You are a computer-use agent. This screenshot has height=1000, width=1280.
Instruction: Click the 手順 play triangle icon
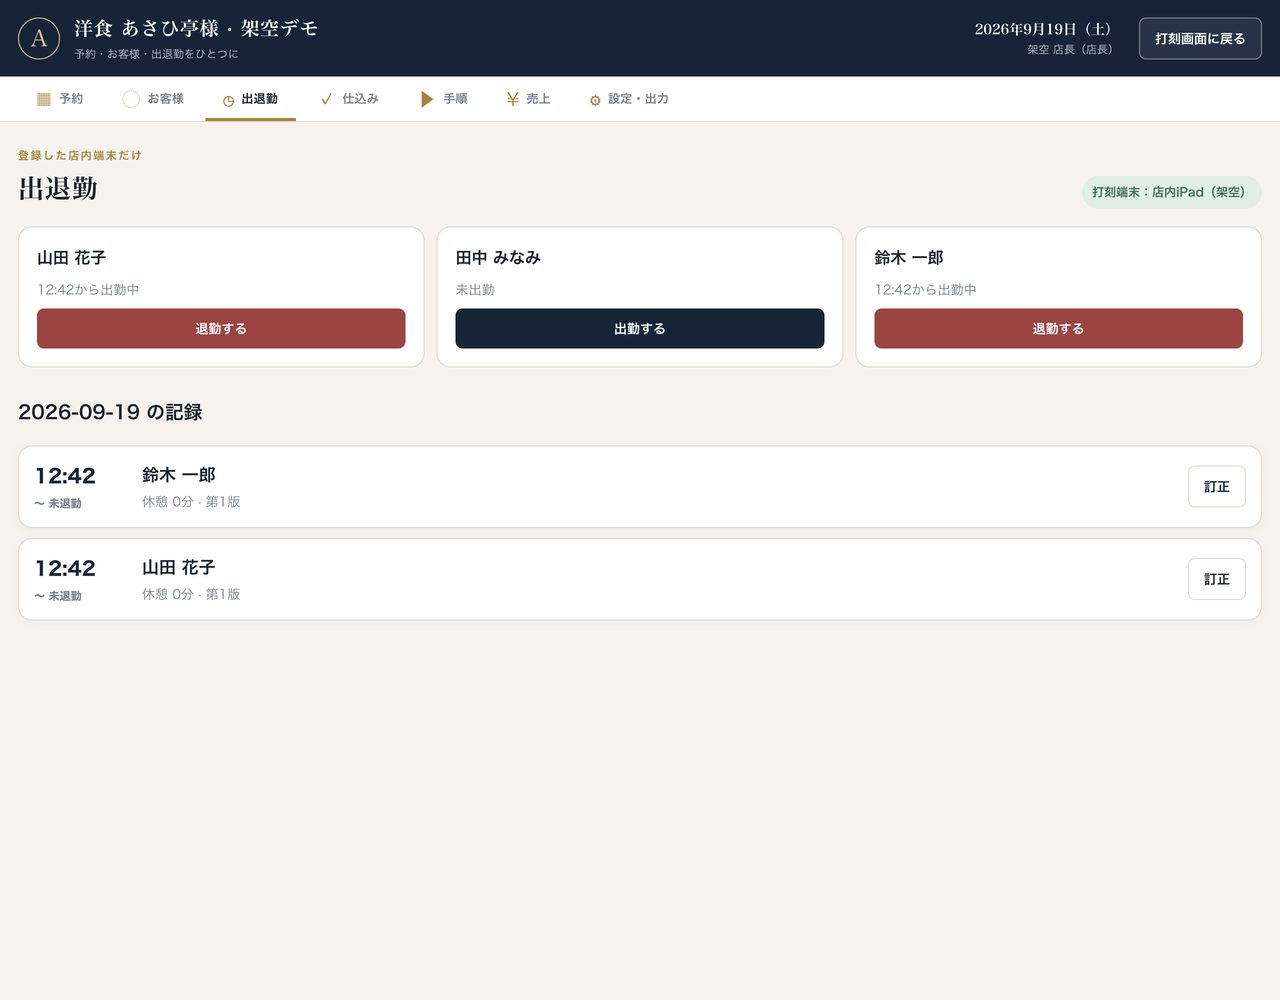pos(427,99)
